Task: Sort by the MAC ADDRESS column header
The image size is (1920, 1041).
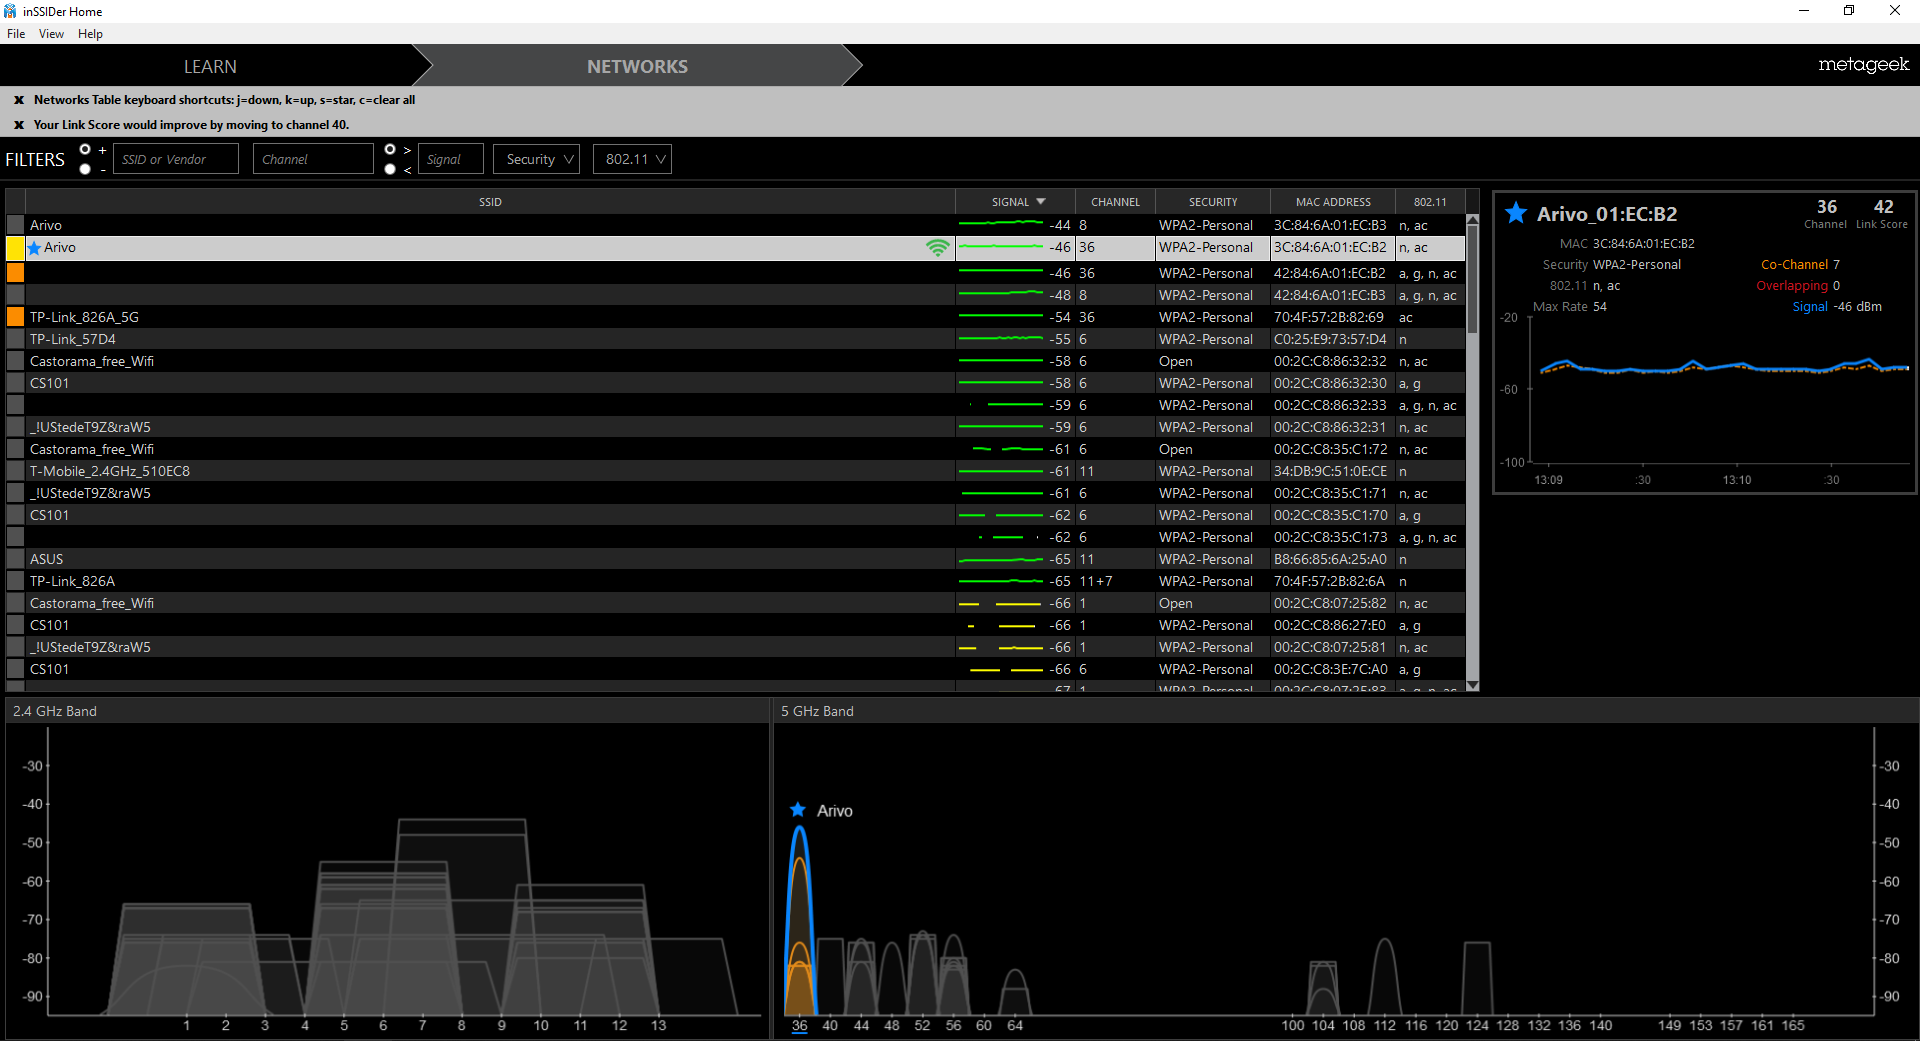Action: point(1333,202)
